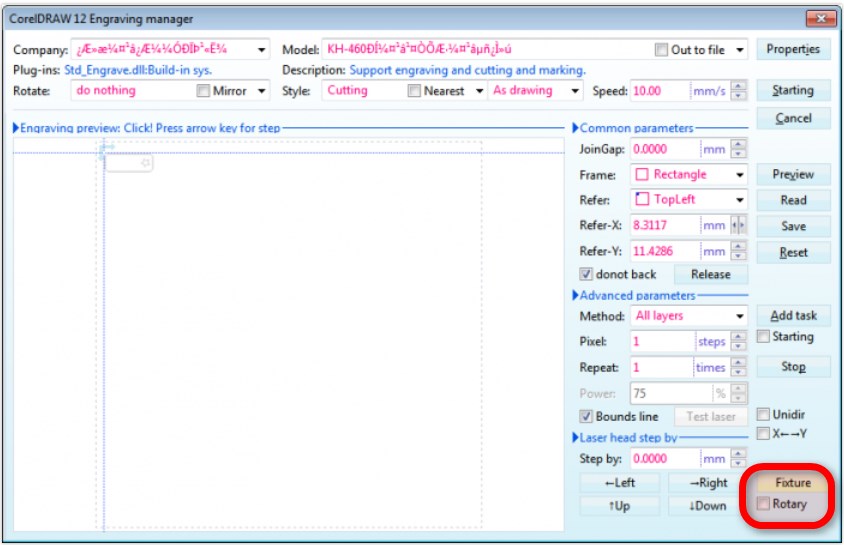This screenshot has width=844, height=545.
Task: Expand the Refer TopLeft dropdown
Action: (x=739, y=200)
